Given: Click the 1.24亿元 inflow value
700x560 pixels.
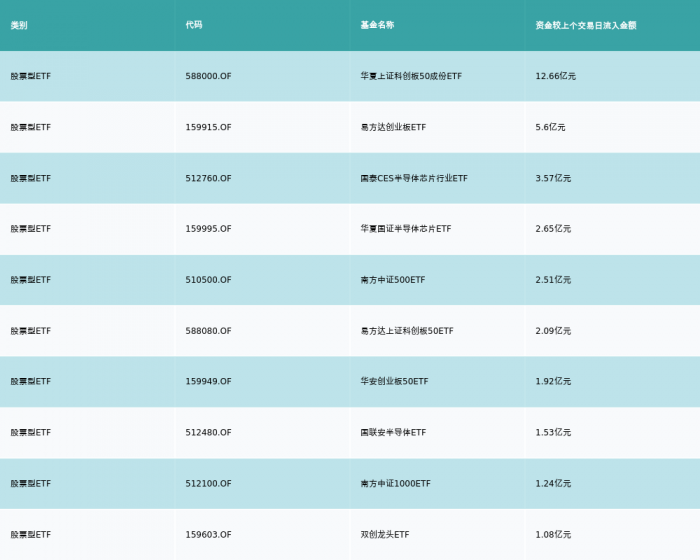Looking at the screenshot, I should (553, 484).
